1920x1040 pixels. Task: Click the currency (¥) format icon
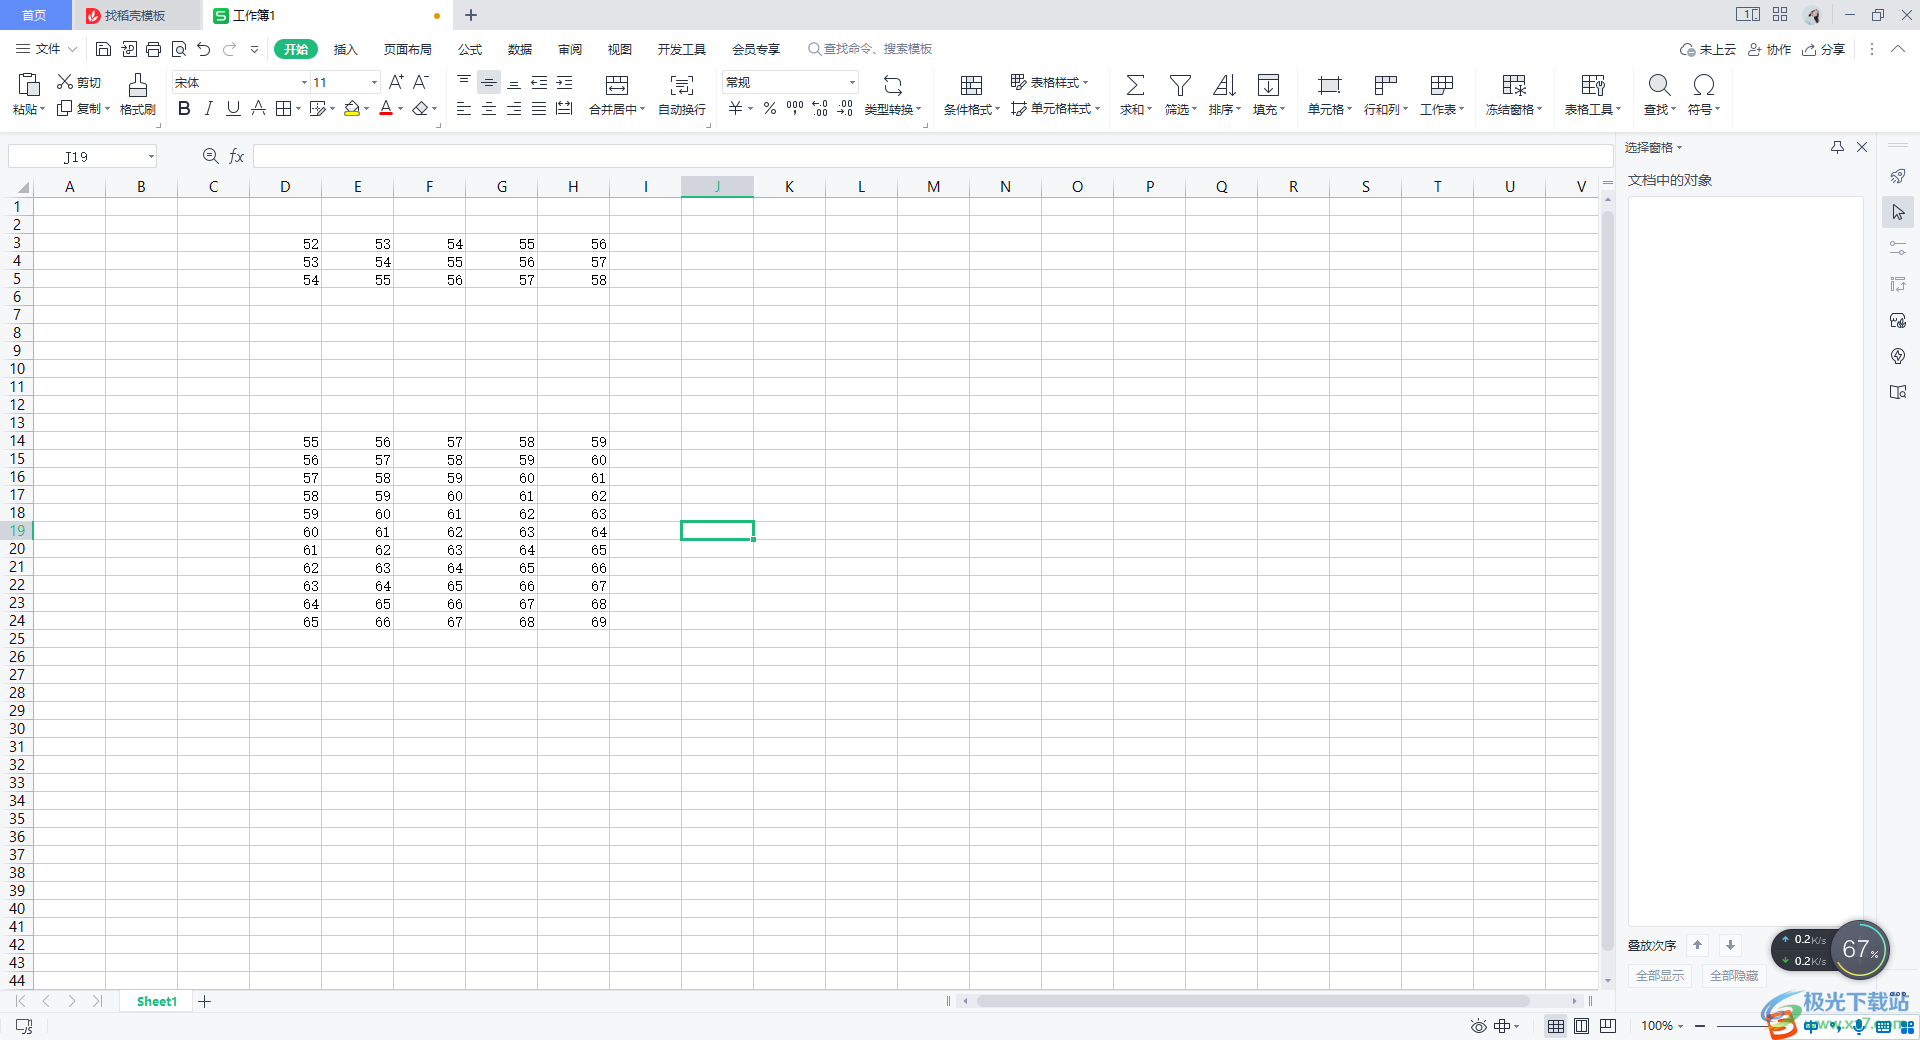point(736,108)
